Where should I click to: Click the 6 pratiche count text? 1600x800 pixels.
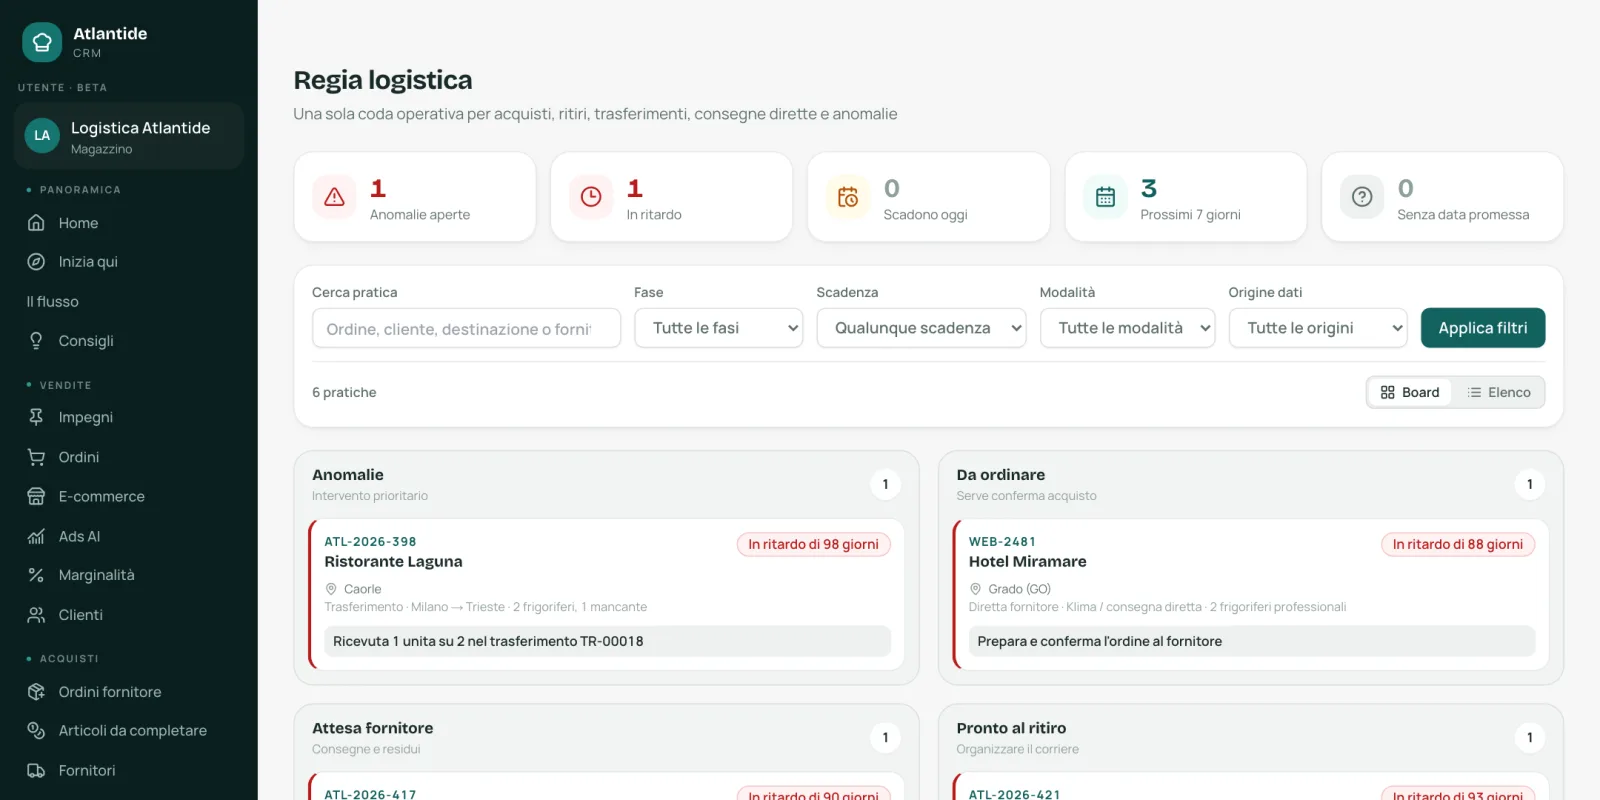tap(344, 392)
